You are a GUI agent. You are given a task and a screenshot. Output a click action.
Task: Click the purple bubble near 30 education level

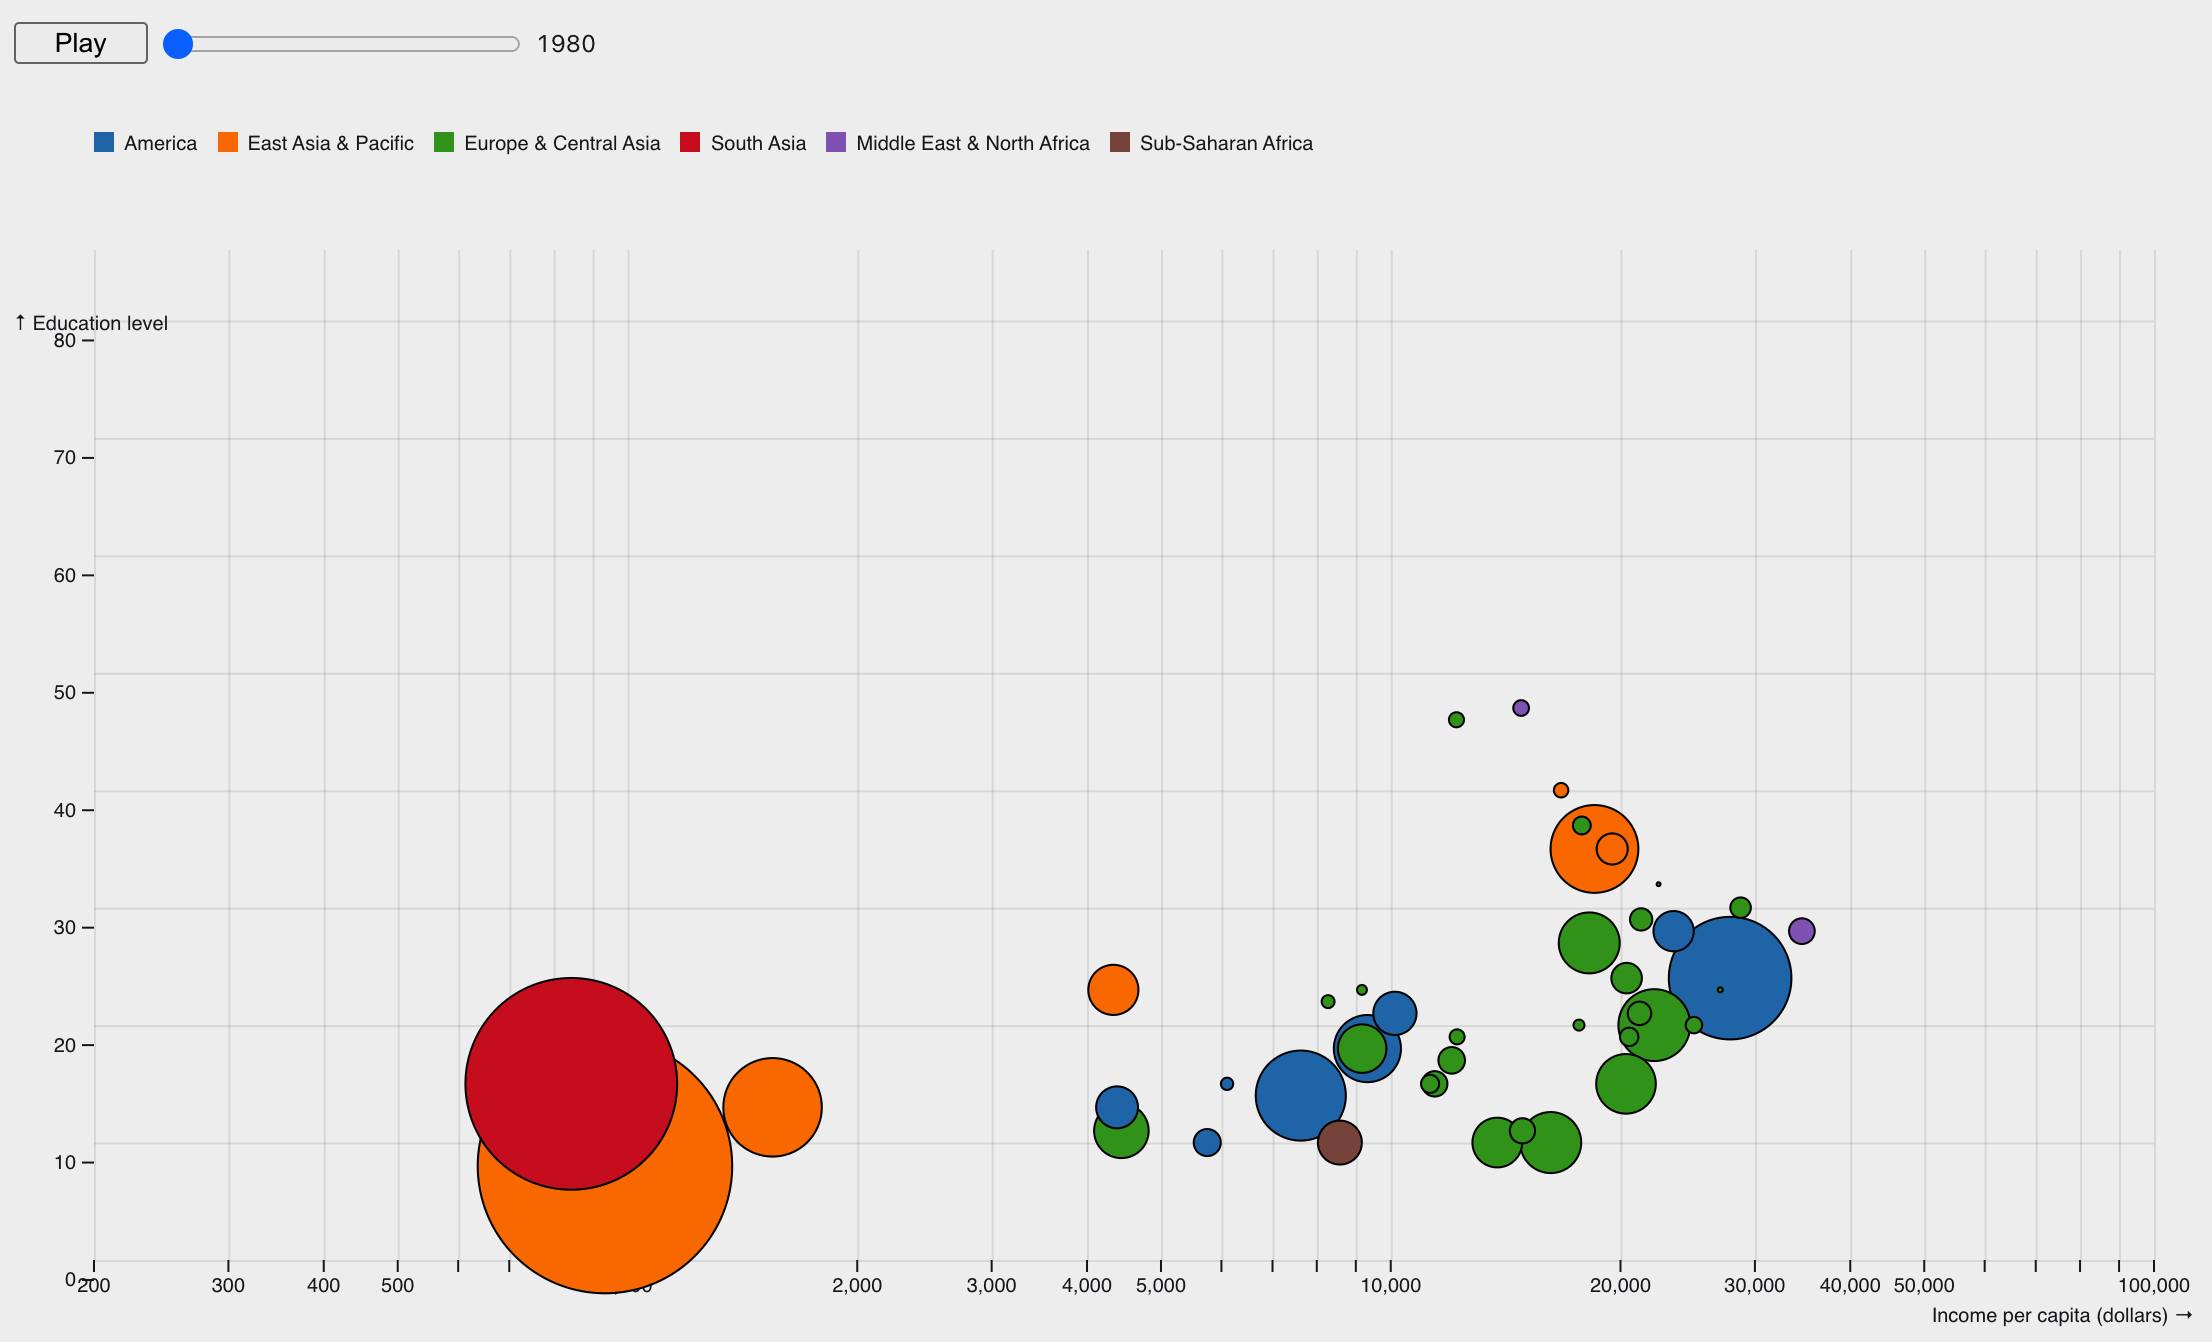coord(1801,931)
